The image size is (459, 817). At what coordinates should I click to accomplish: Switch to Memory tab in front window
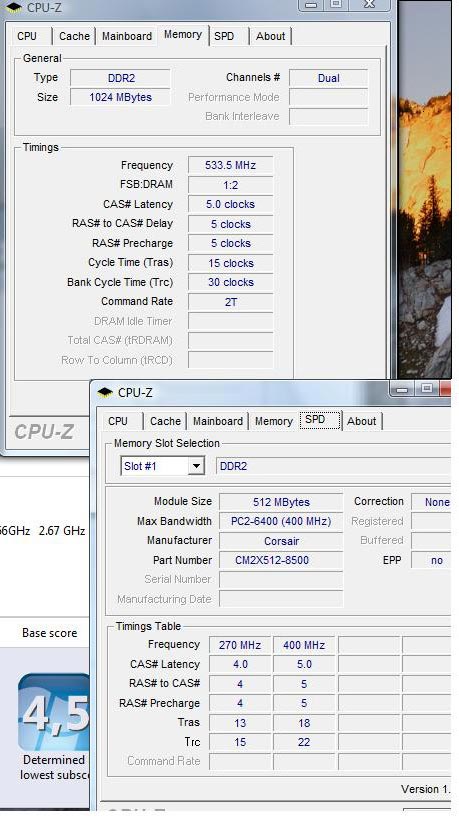click(274, 421)
